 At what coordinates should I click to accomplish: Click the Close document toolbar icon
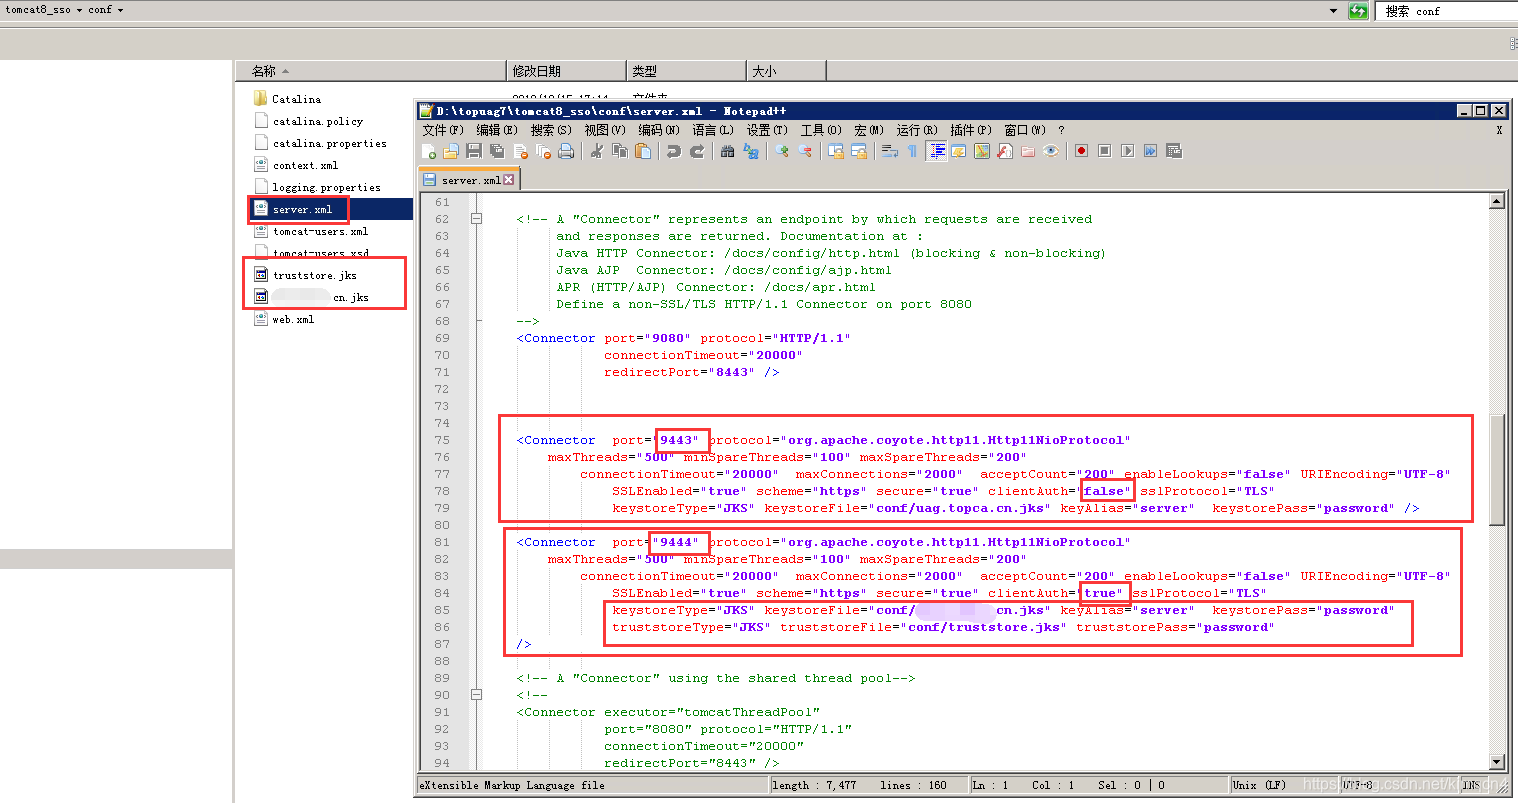click(x=520, y=151)
